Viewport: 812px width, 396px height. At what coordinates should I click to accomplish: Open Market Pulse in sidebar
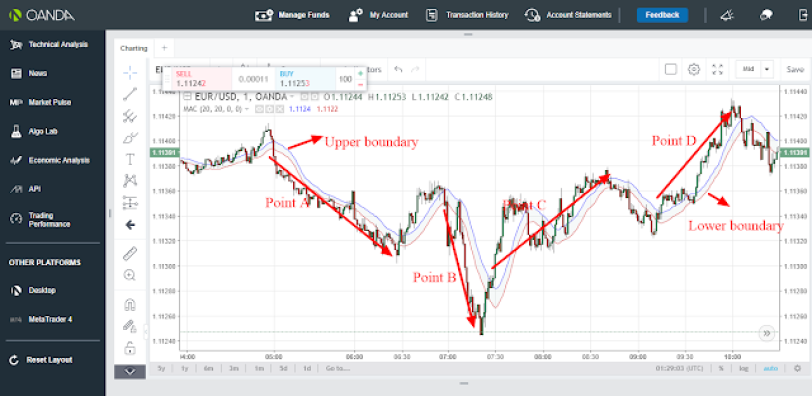40,102
